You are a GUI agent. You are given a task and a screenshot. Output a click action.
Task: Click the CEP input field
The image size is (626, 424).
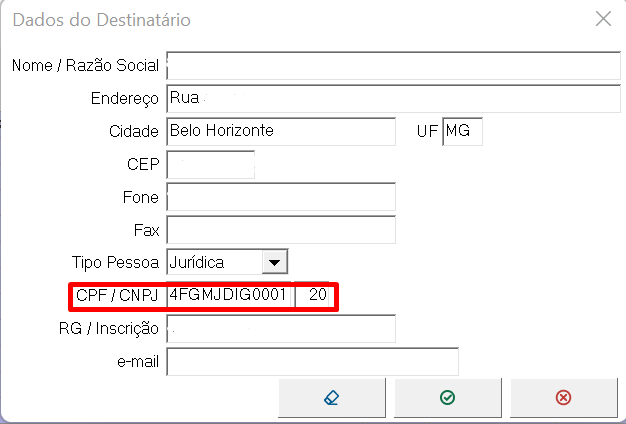tap(210, 164)
